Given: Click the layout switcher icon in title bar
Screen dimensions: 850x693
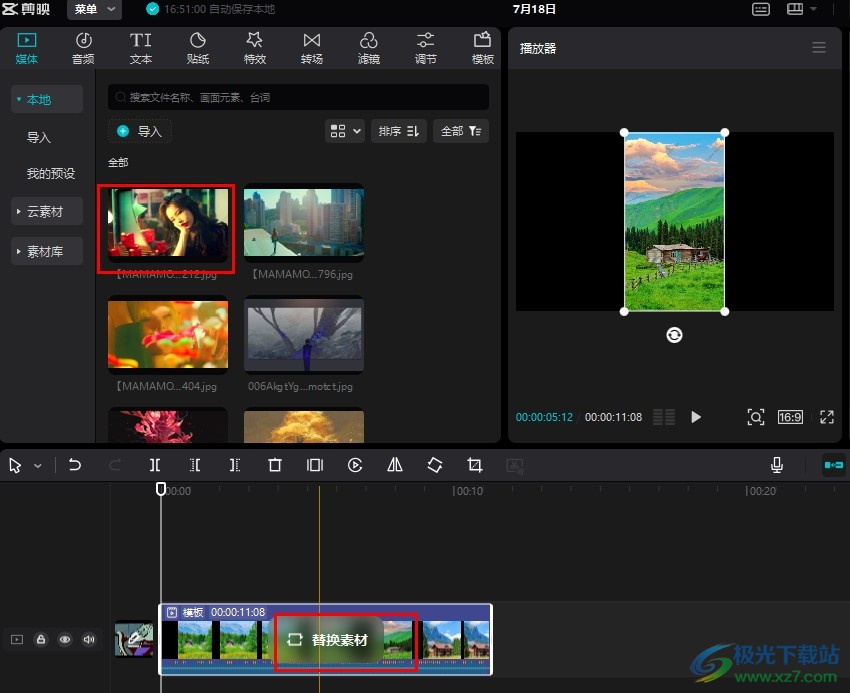Looking at the screenshot, I should coord(795,9).
